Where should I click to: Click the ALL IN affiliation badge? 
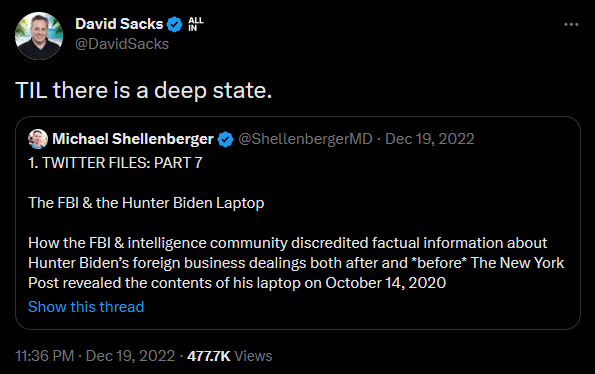click(195, 24)
